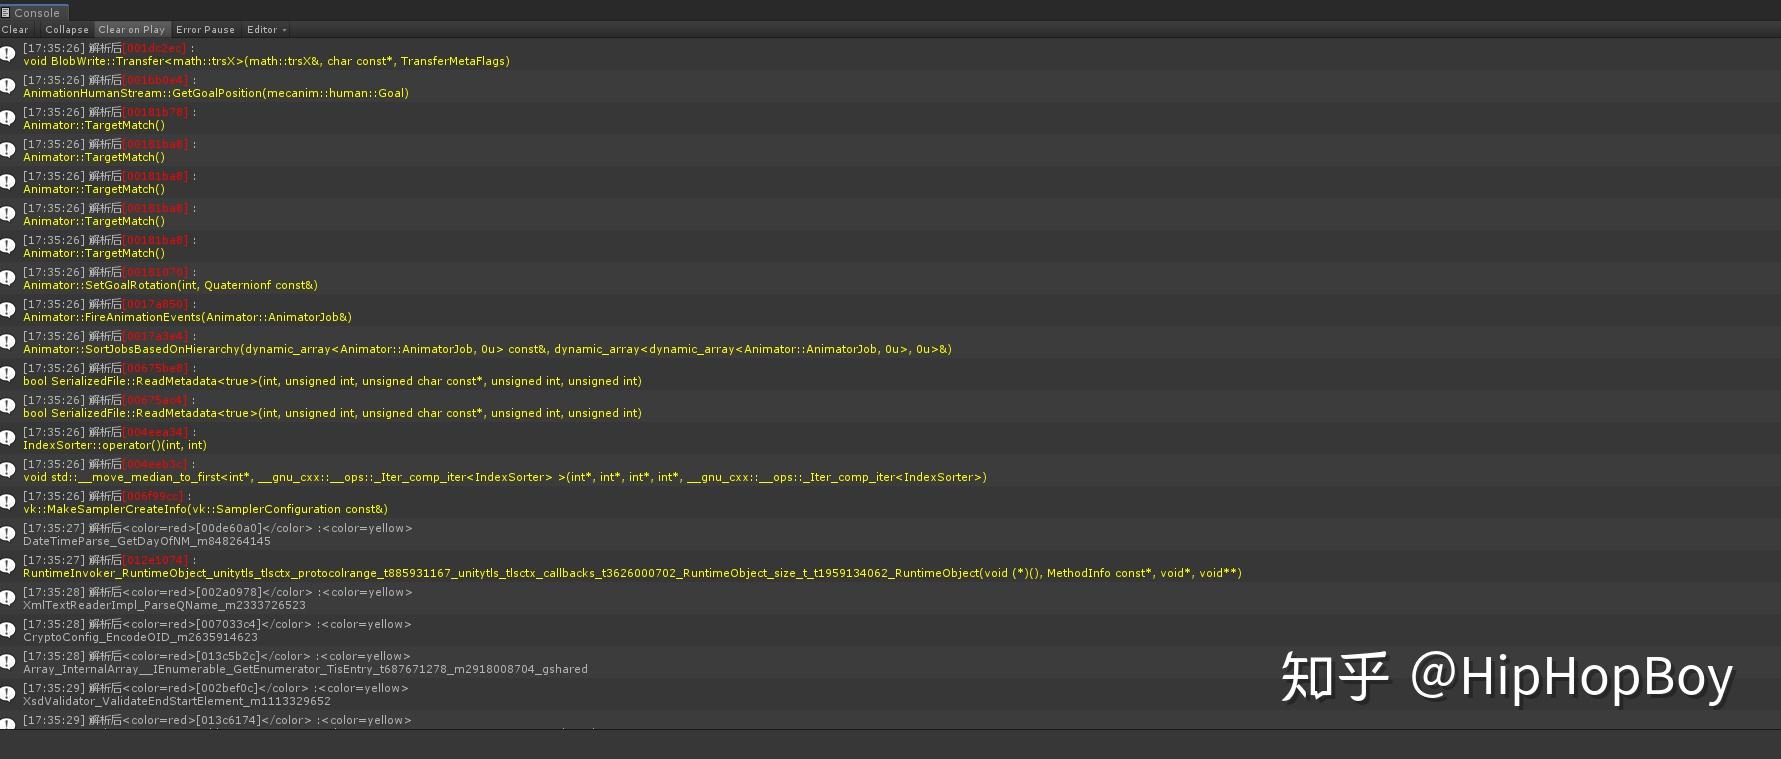Click the icon beside IndexSorter::operator() entry

[x=8, y=438]
